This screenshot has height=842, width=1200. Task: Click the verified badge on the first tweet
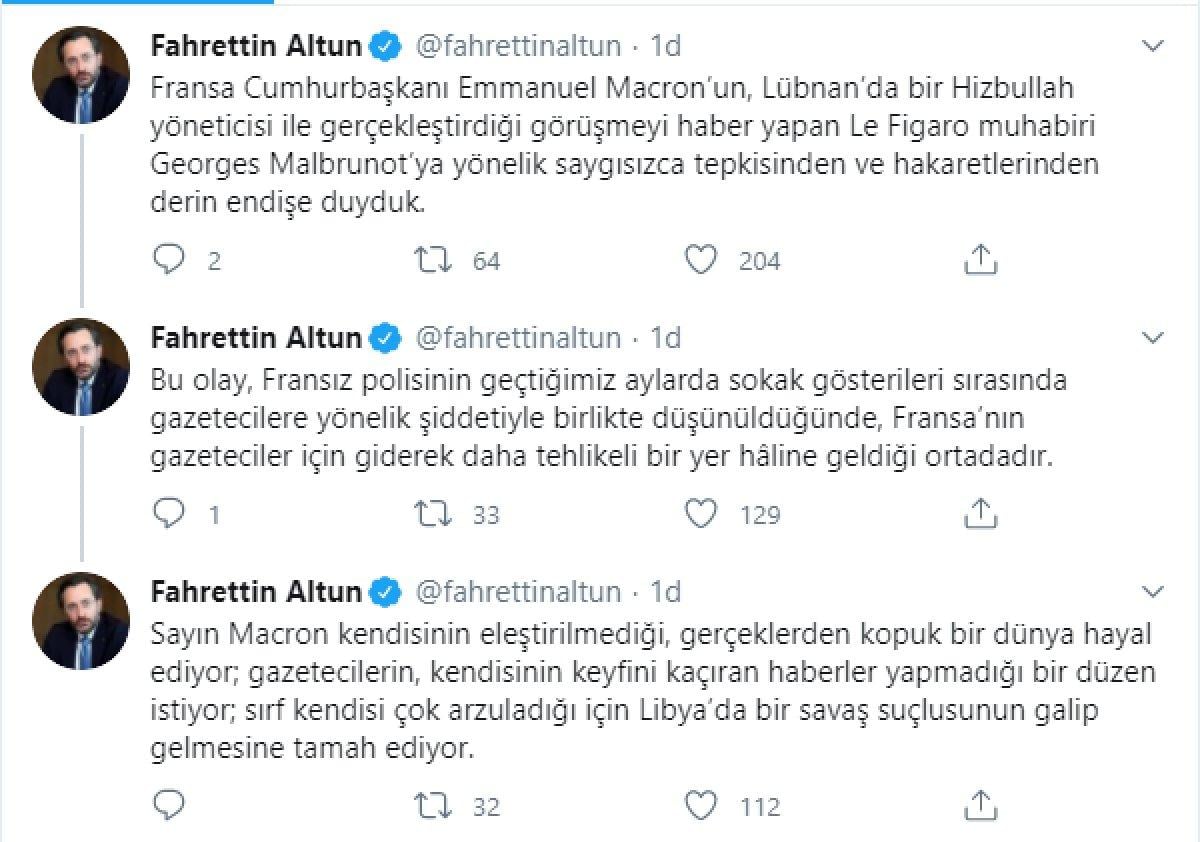click(384, 44)
